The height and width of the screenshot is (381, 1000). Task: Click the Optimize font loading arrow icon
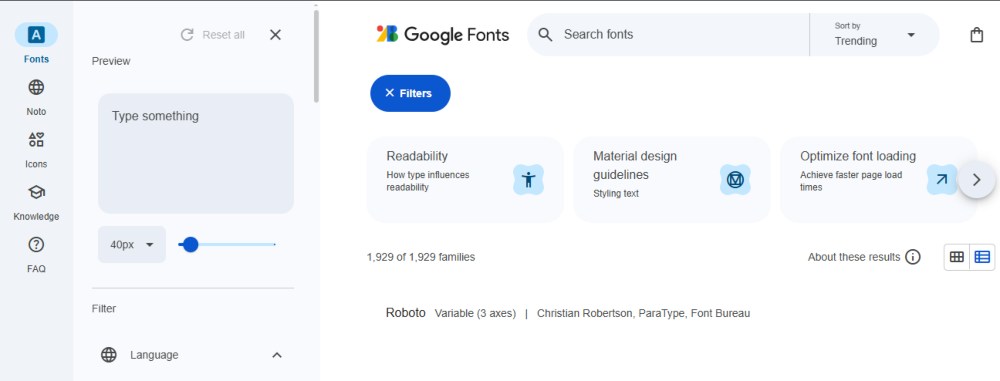tap(942, 180)
